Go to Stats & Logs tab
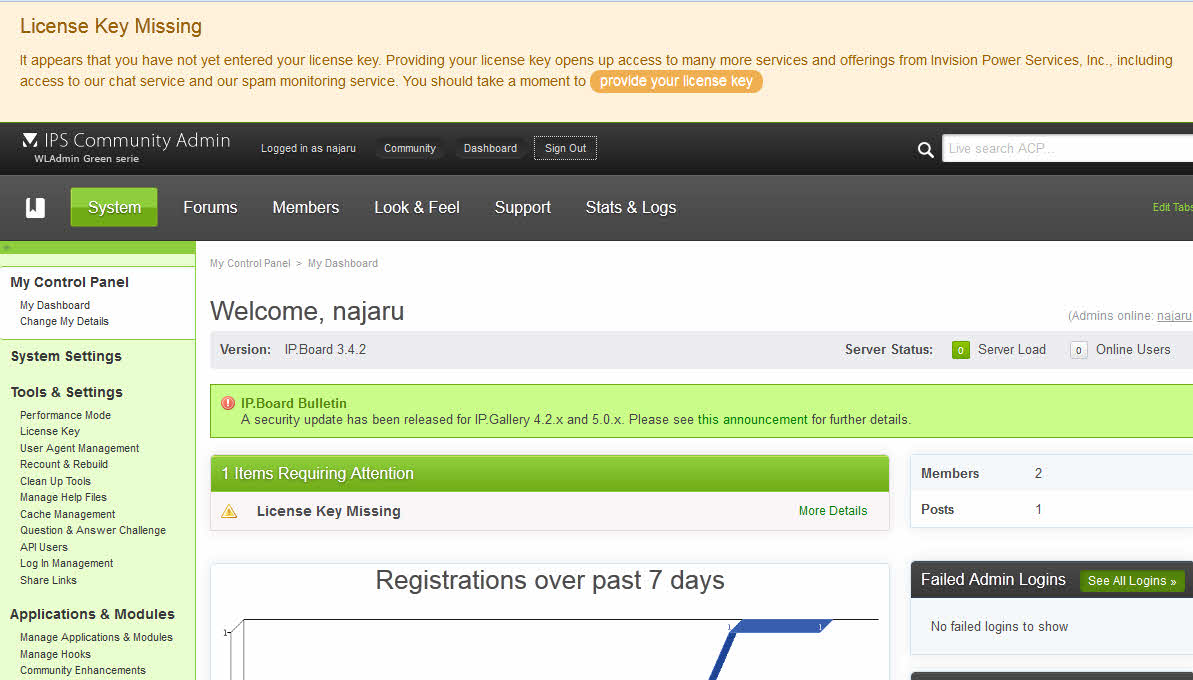This screenshot has width=1193, height=680. coord(630,207)
